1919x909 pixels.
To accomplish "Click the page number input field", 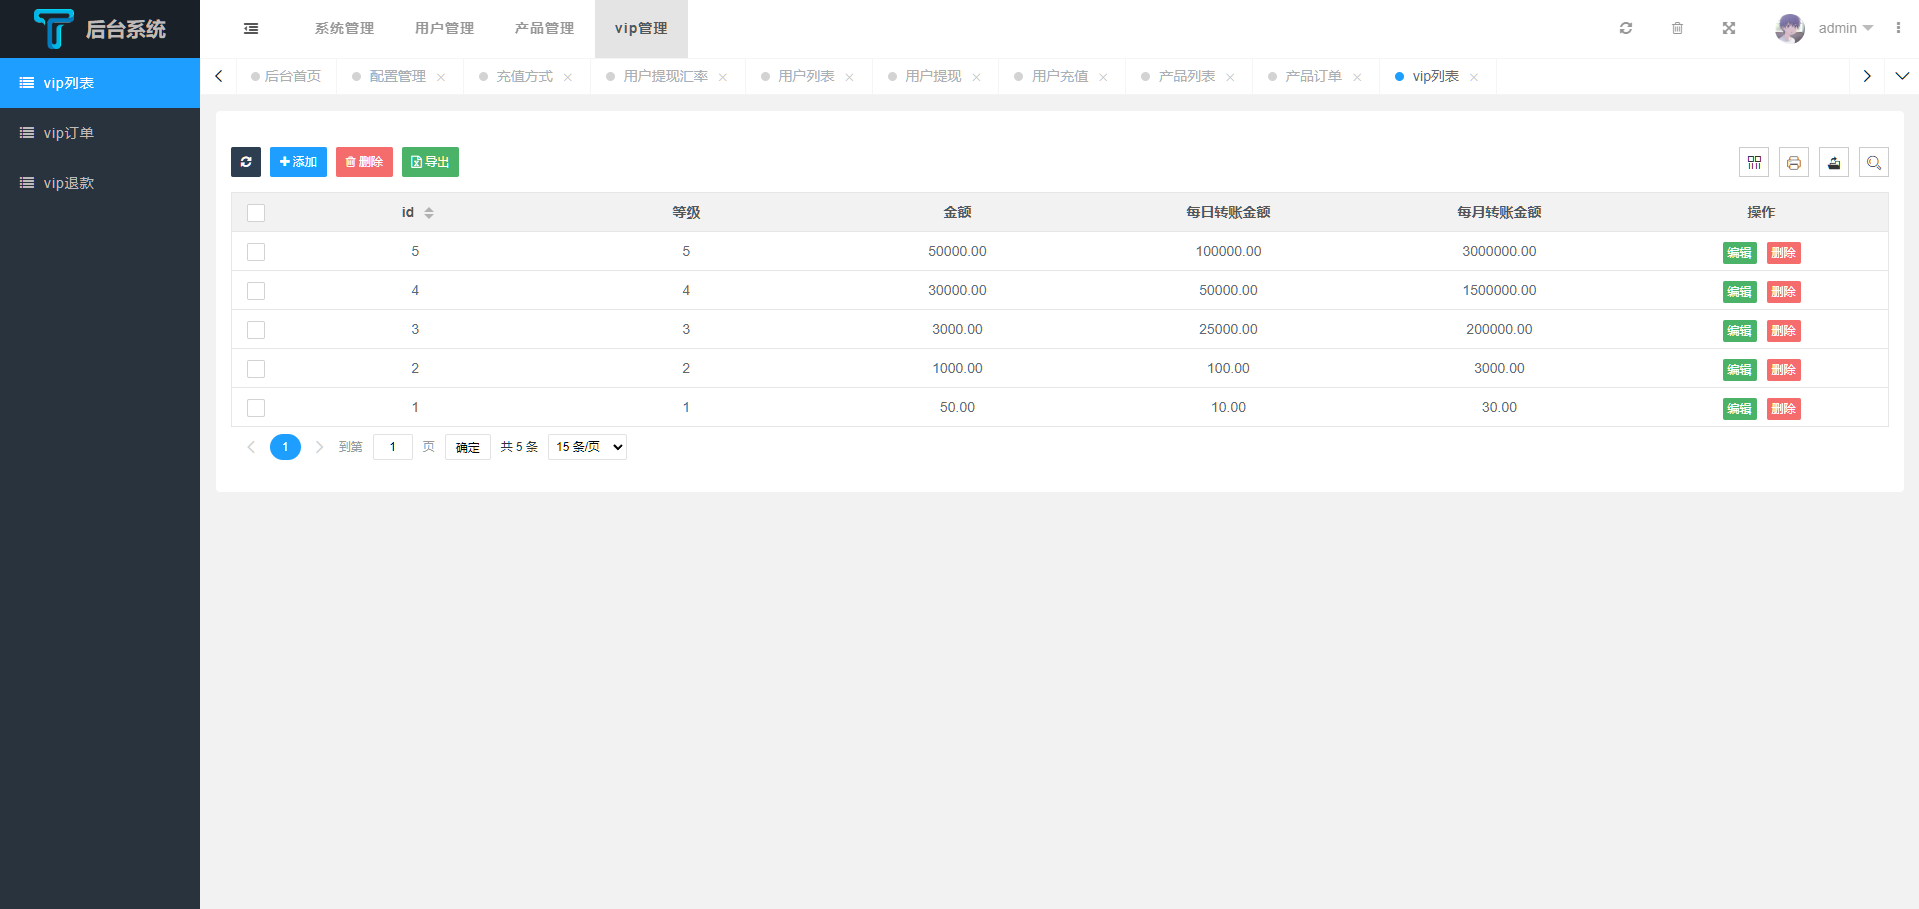I will tap(393, 447).
